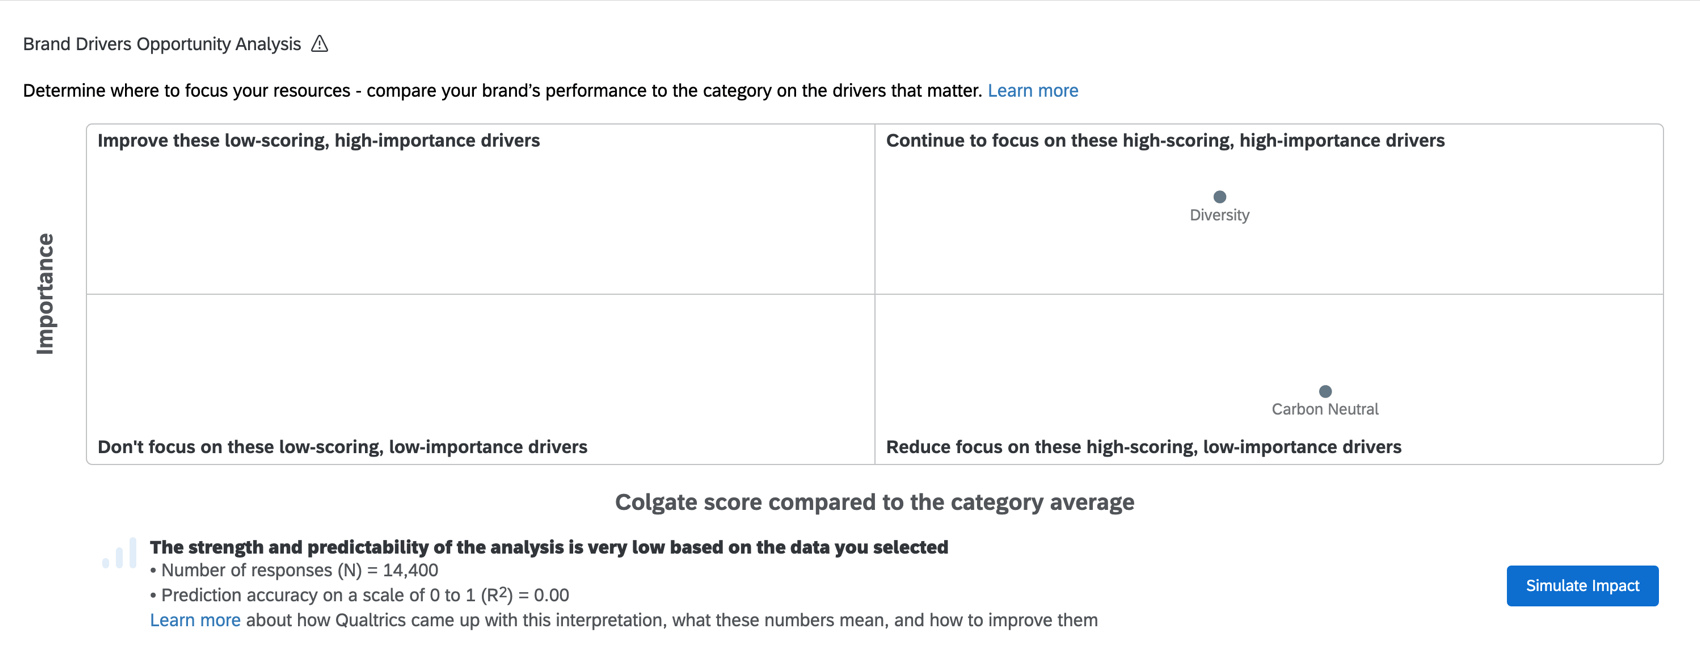Click the Carbon Neutral plot marker dot
Image resolution: width=1700 pixels, height=652 pixels.
tap(1325, 391)
